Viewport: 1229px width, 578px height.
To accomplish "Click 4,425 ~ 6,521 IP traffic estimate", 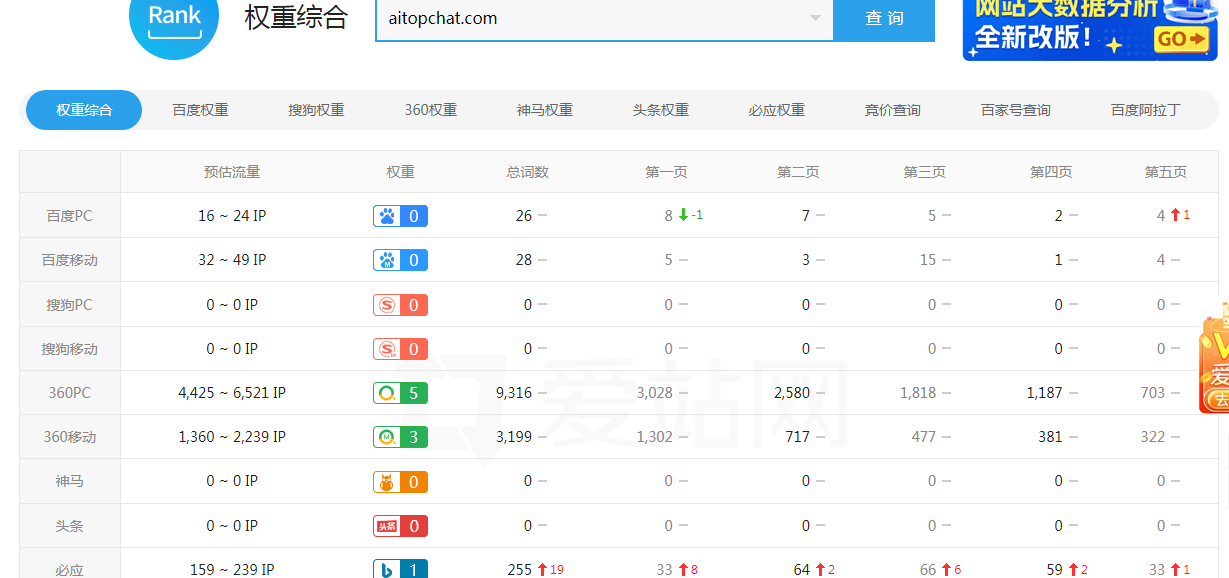I will pos(232,392).
